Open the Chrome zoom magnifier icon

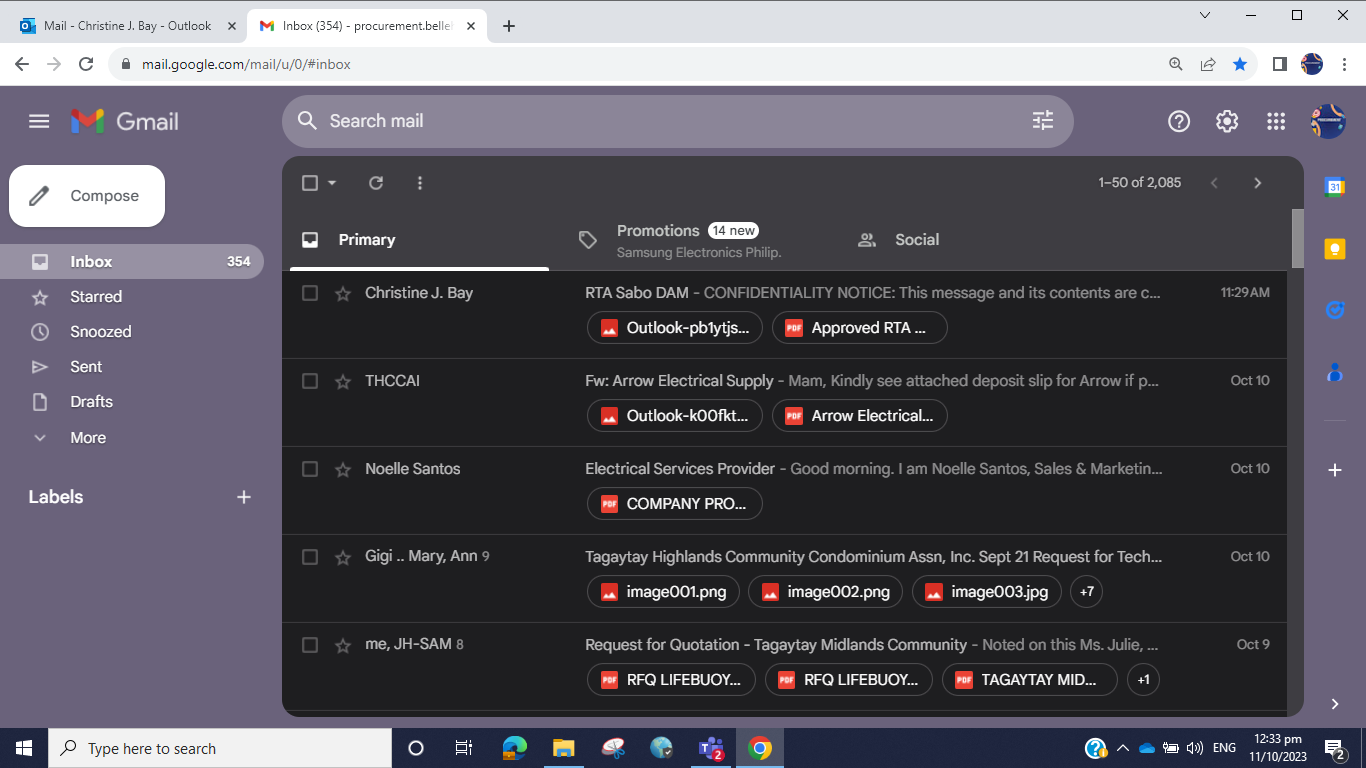coord(1176,64)
